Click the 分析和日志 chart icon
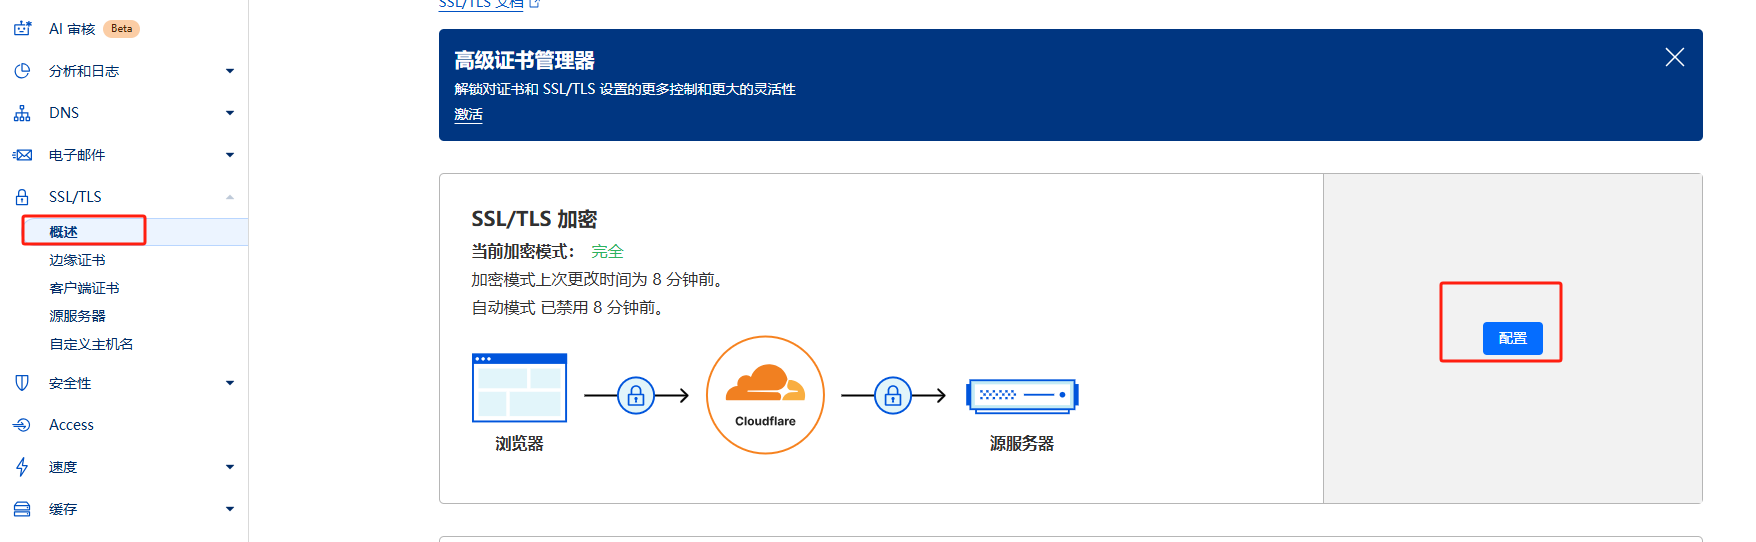This screenshot has height=542, width=1756. pyautogui.click(x=22, y=71)
